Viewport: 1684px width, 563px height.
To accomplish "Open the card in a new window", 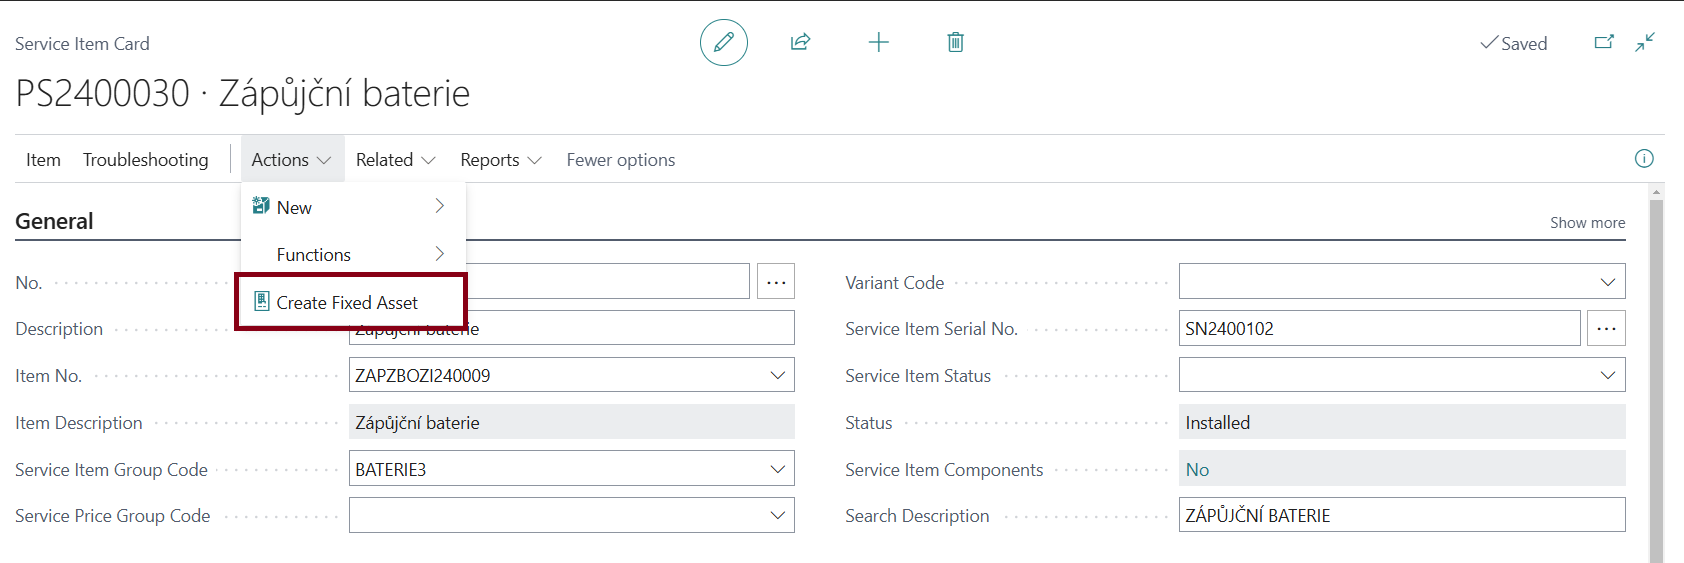I will coord(1604,42).
